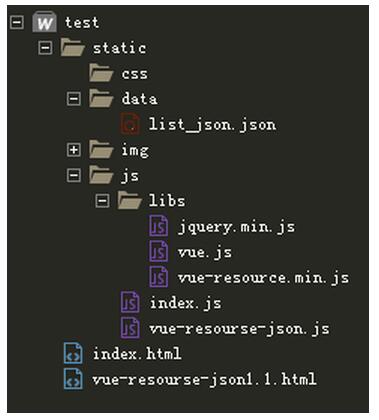Click JS icon next to vue-resource.min.js
This screenshot has width=379, height=420.
tap(159, 277)
